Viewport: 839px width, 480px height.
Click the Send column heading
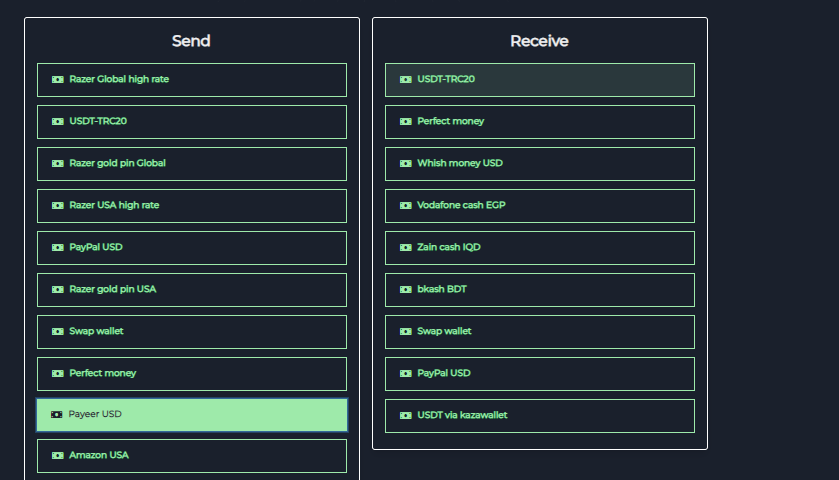pyautogui.click(x=191, y=41)
